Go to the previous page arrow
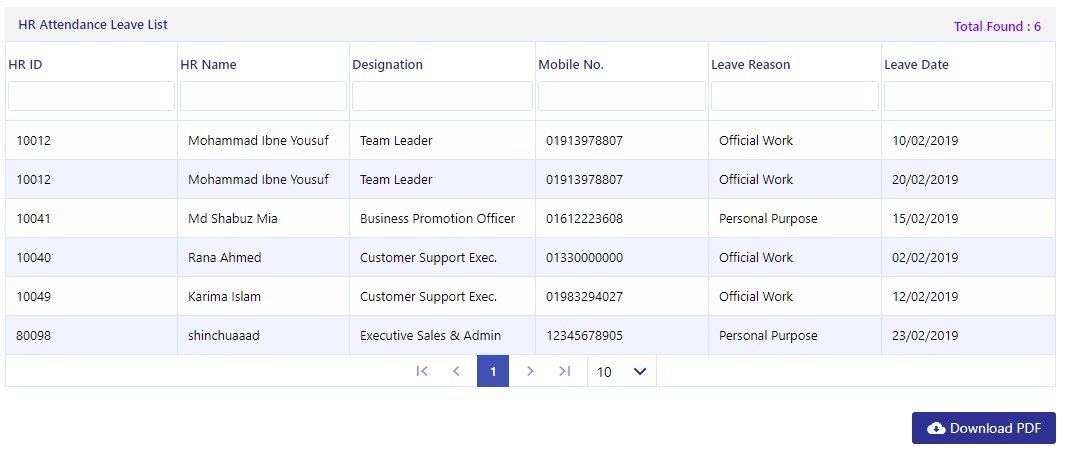 (x=456, y=371)
